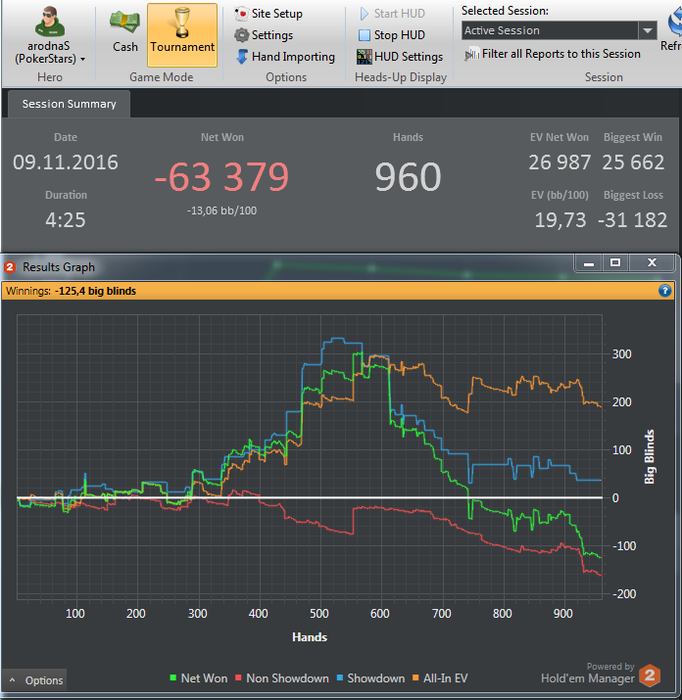Click the Hands x-axis label
This screenshot has width=682, height=700.
coord(309,637)
